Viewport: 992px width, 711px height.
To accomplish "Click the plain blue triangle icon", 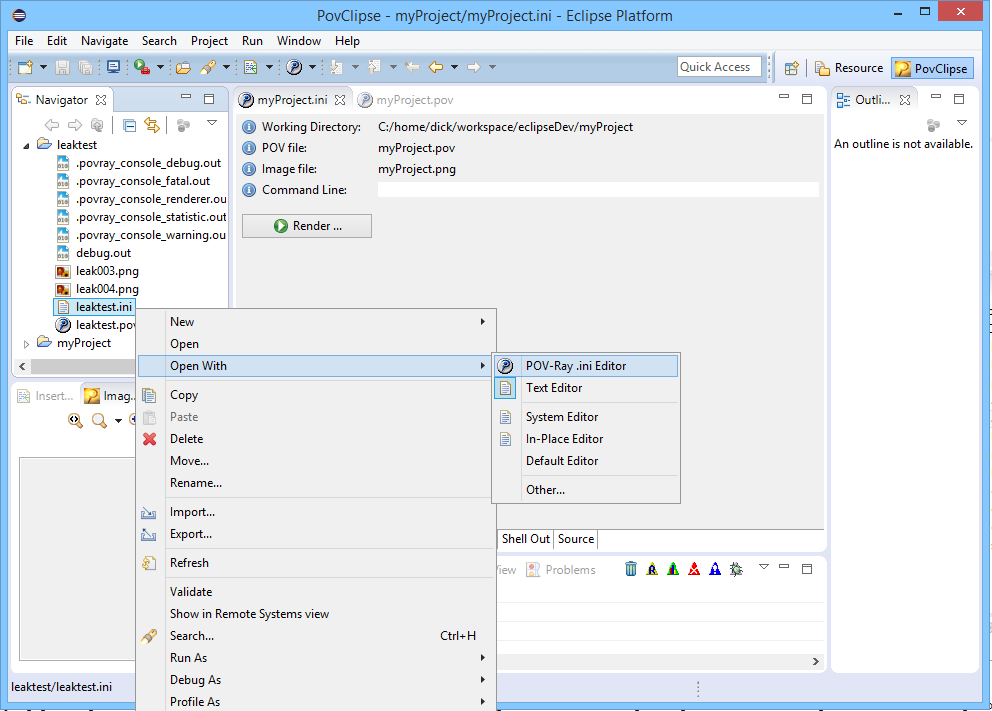I will click(715, 569).
